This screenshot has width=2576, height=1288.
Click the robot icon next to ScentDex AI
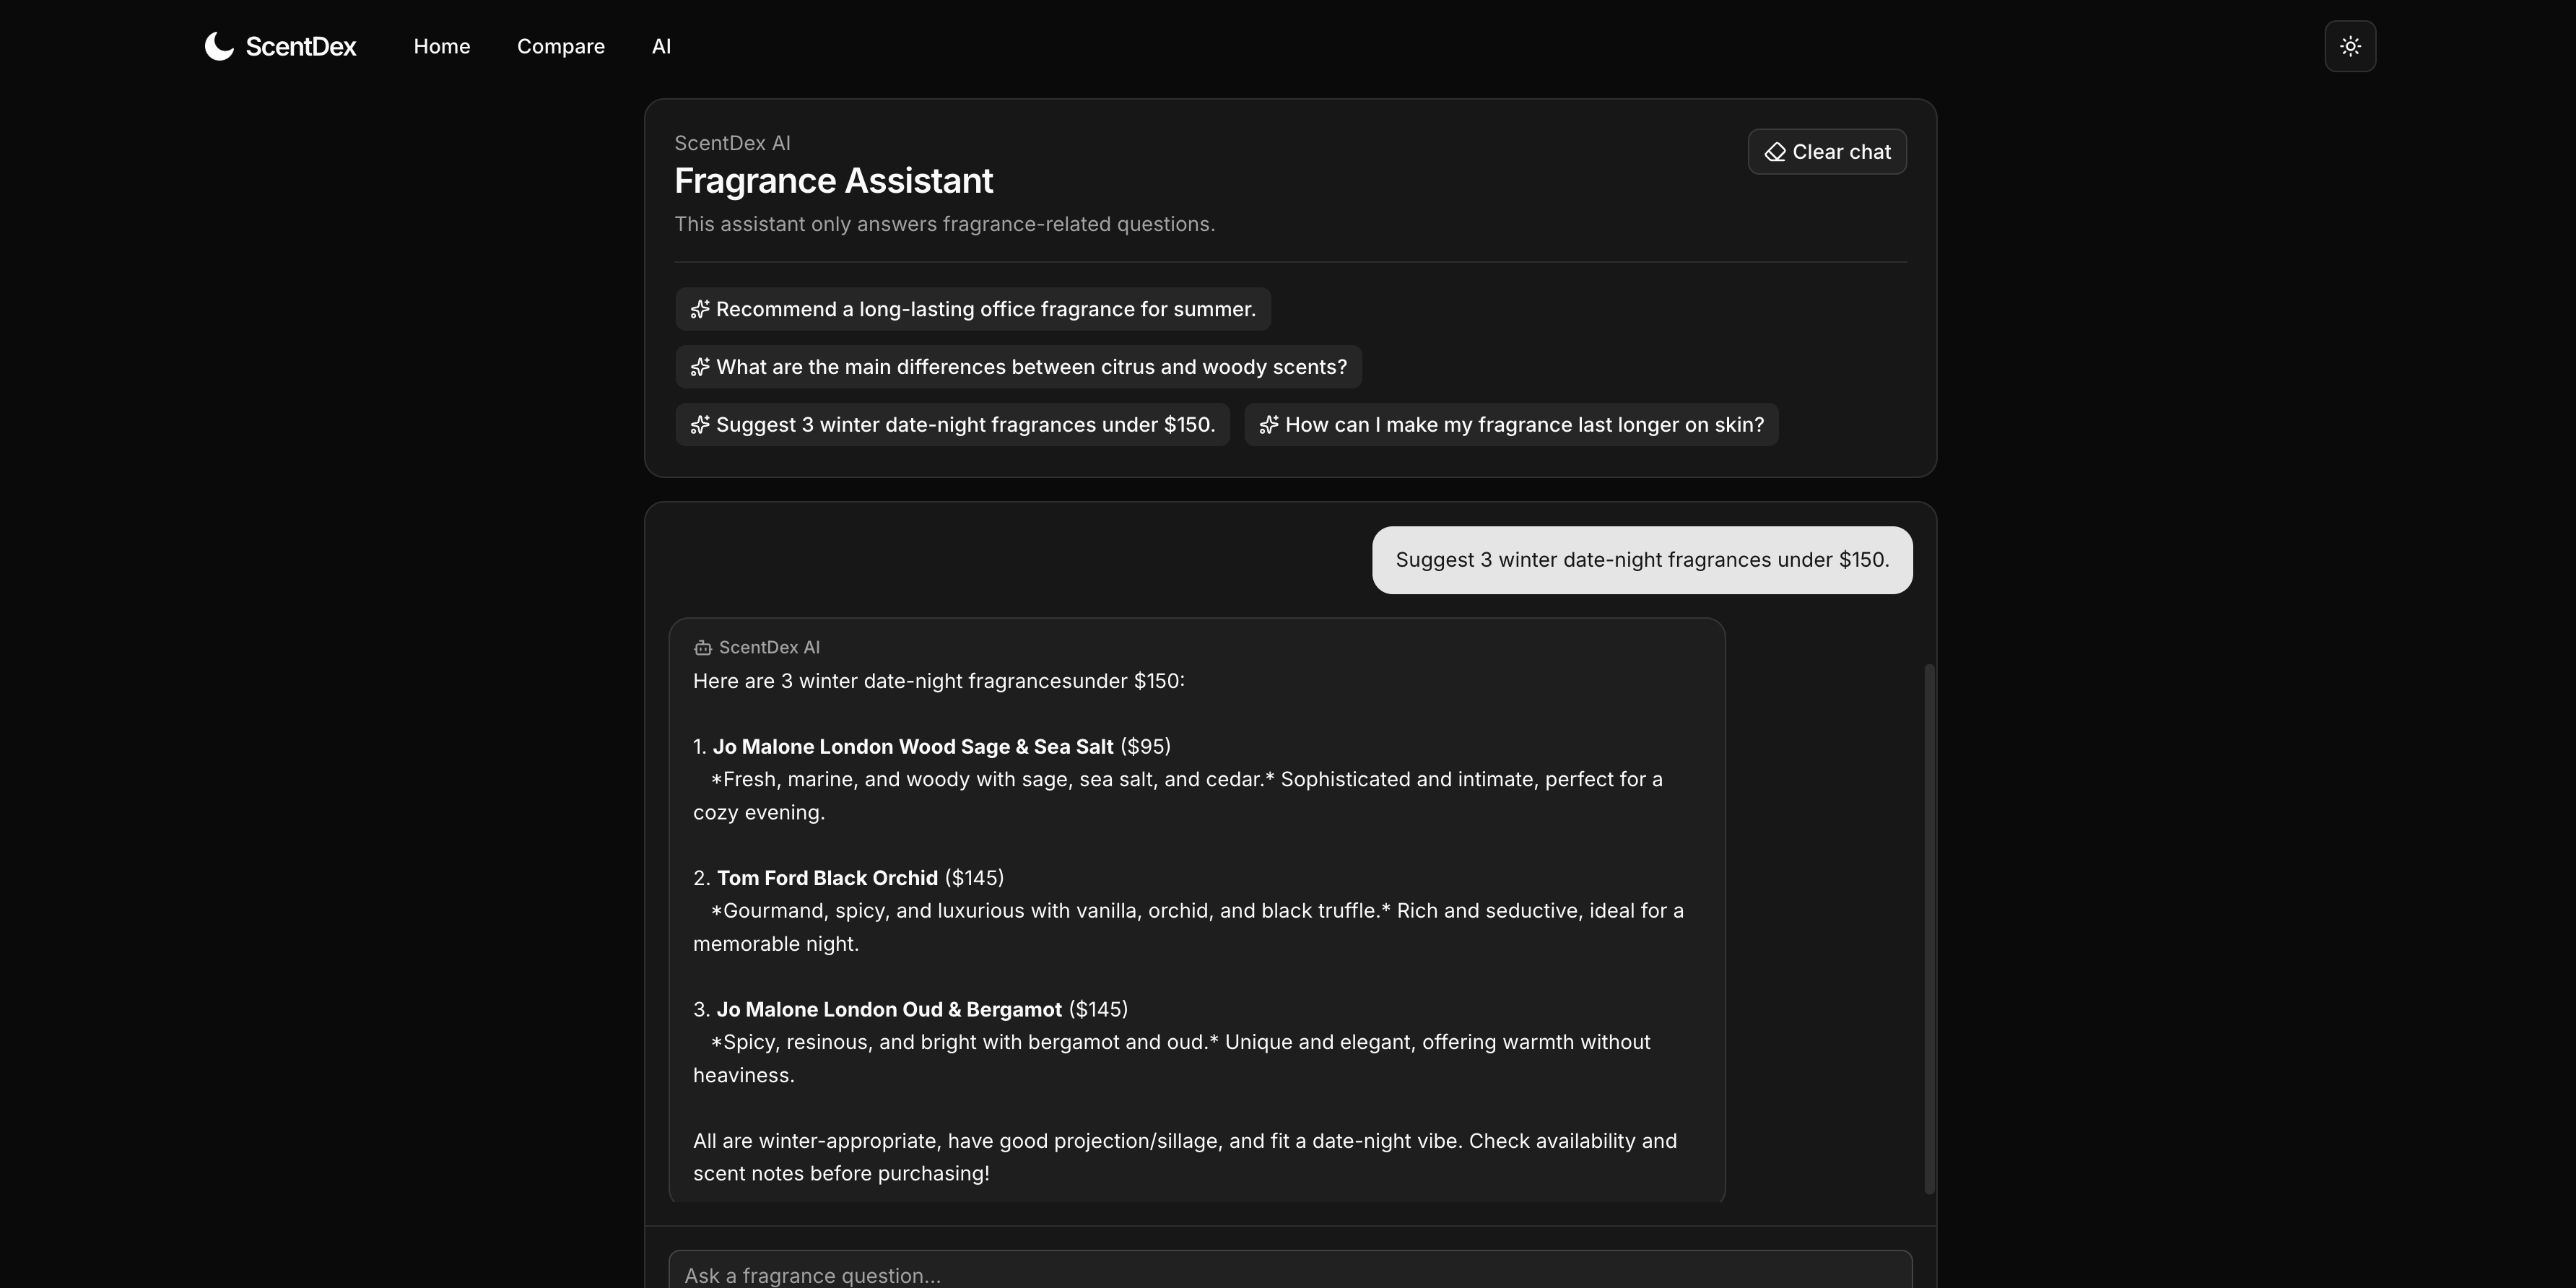(703, 648)
